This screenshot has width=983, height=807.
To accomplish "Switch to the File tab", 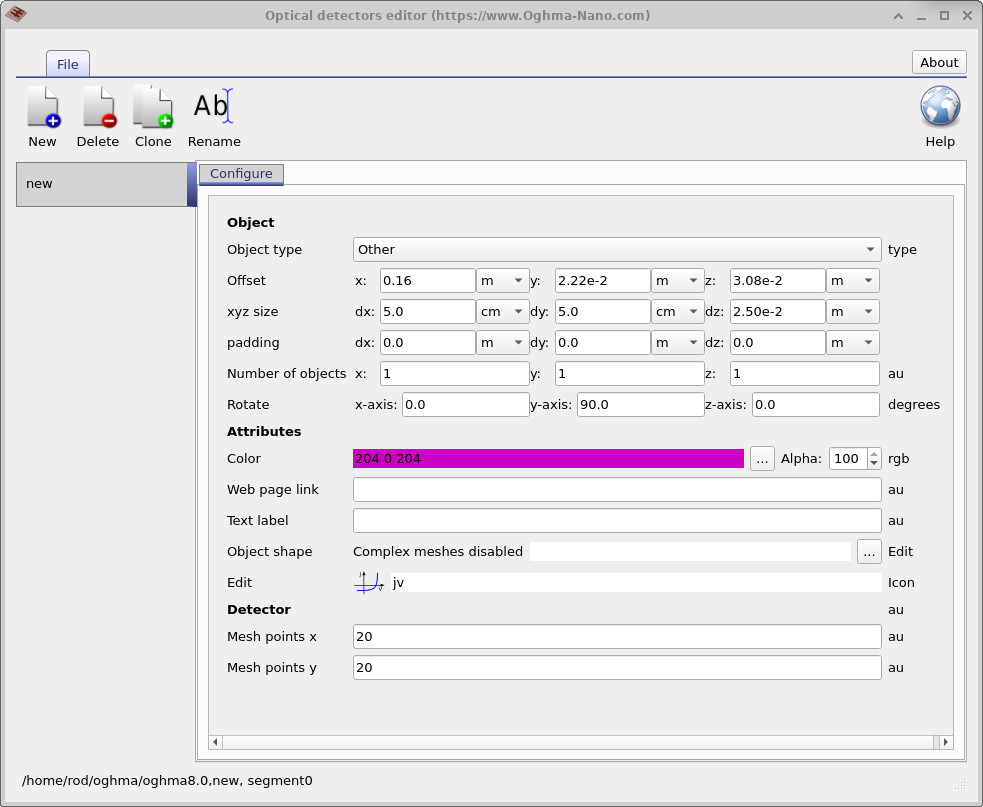I will point(67,63).
